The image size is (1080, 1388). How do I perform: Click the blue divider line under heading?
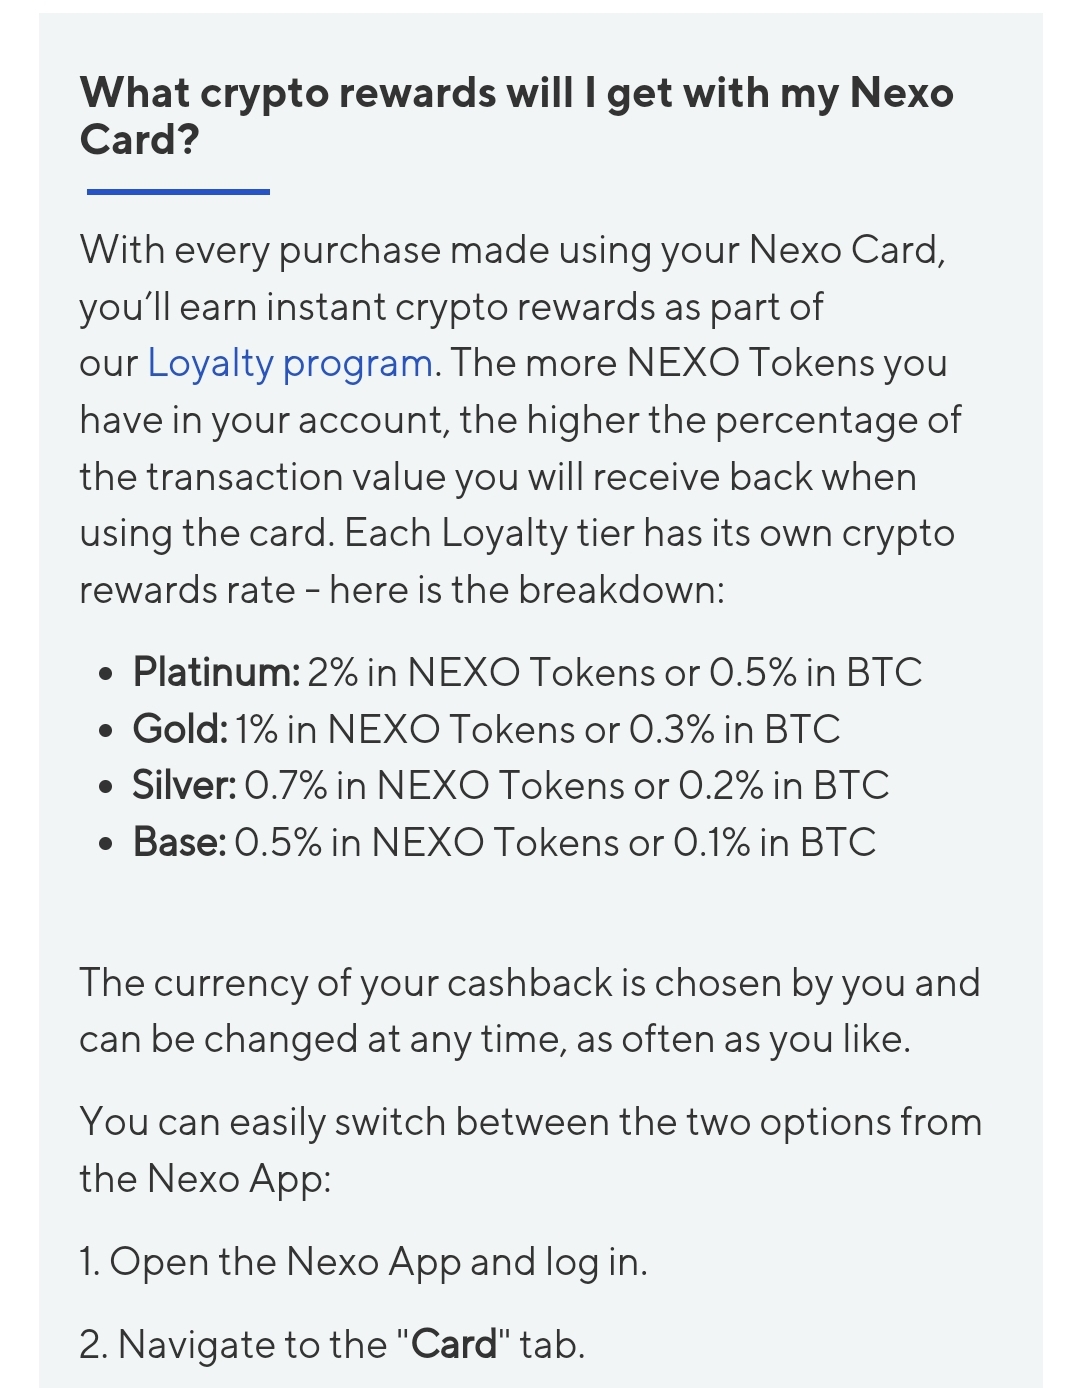tap(178, 191)
